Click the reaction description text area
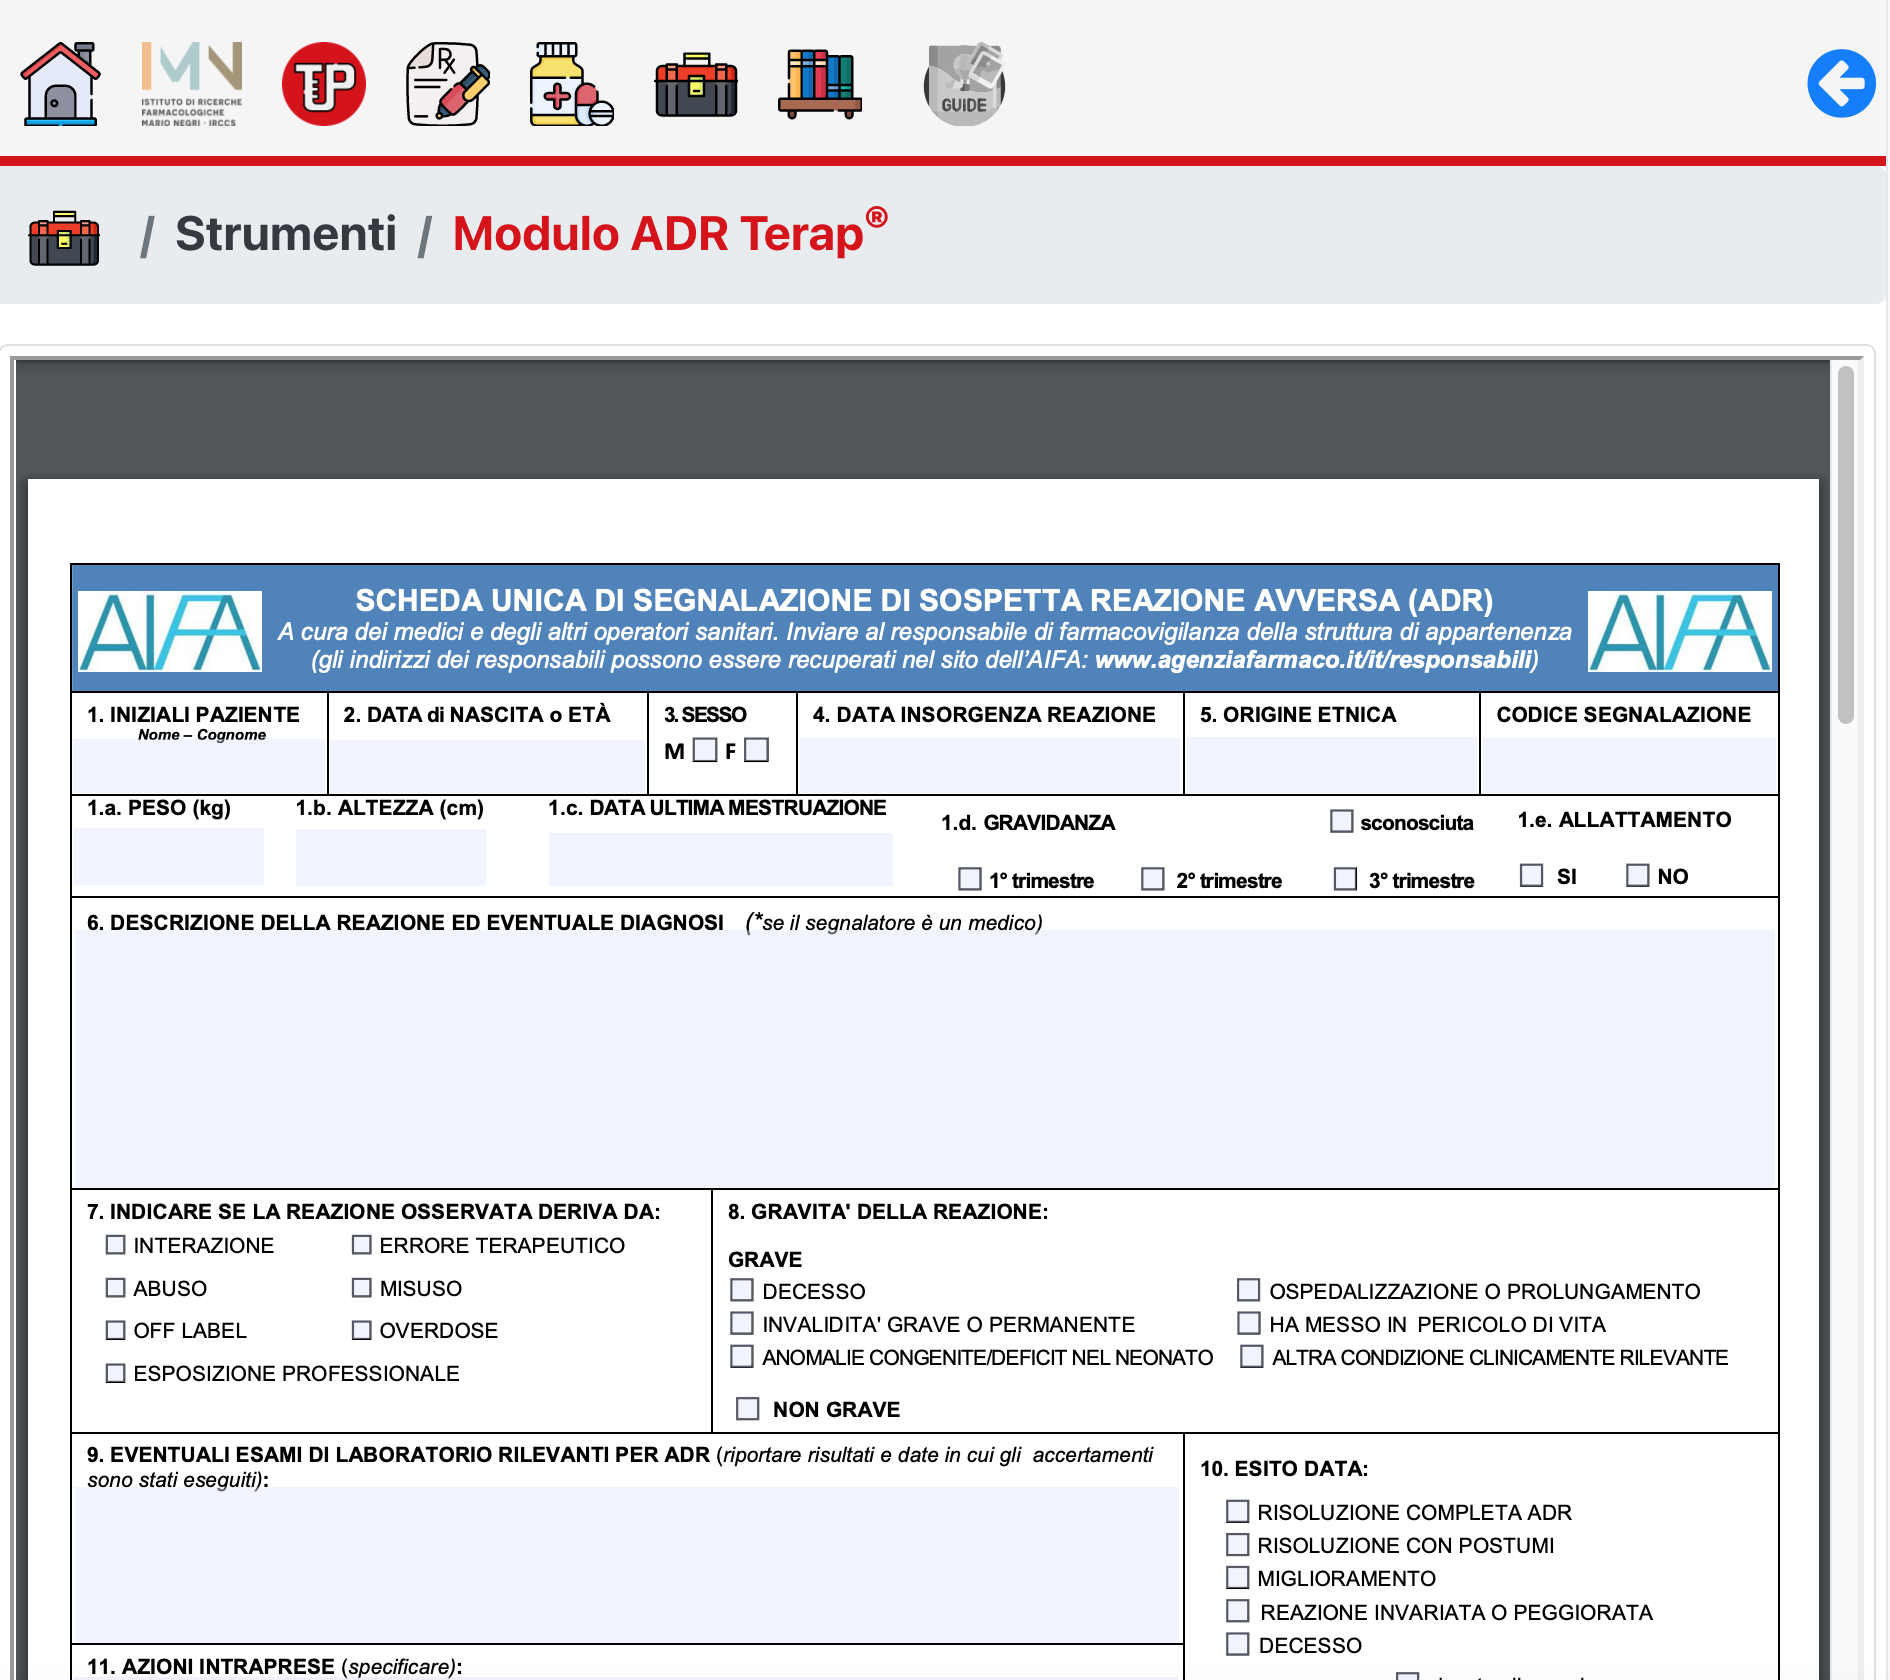The height and width of the screenshot is (1680, 1890). [x=924, y=1059]
